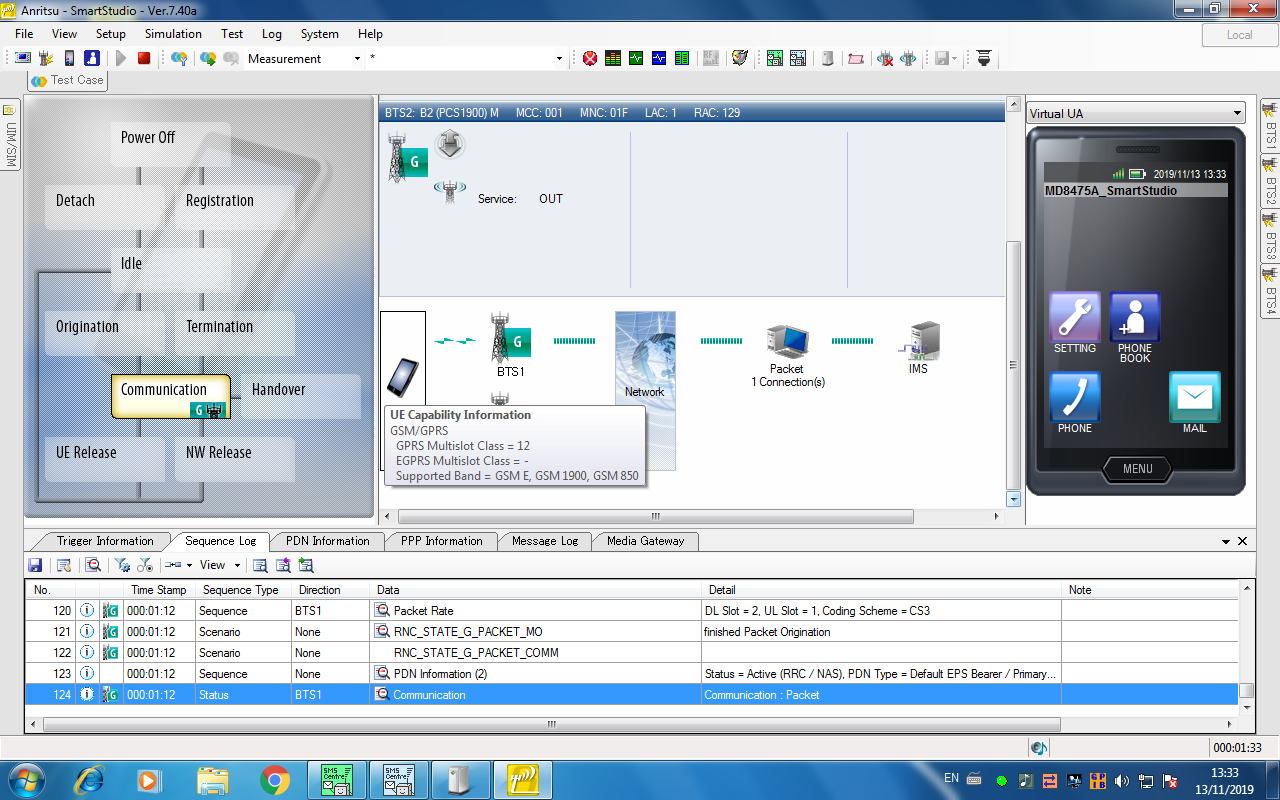Switch to Trigger Information tab
The image size is (1280, 800).
tap(105, 541)
